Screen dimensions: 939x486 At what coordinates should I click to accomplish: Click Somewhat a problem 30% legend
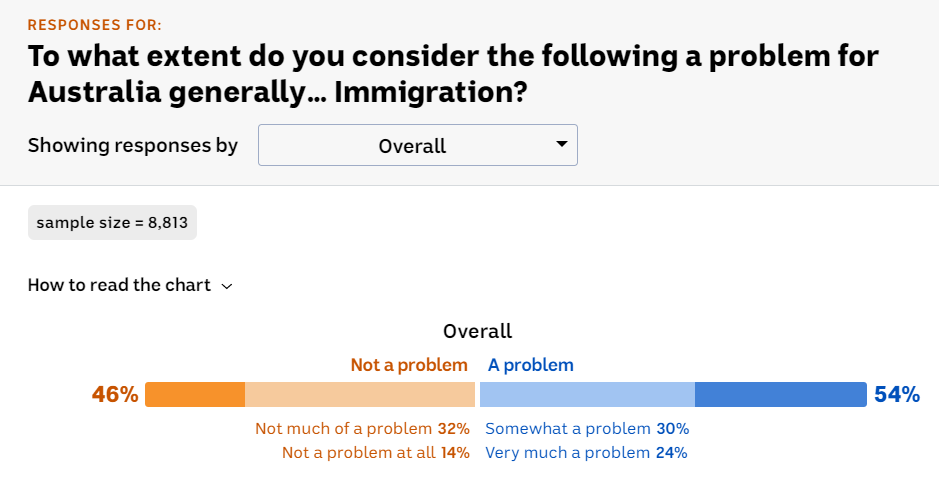coord(587,428)
